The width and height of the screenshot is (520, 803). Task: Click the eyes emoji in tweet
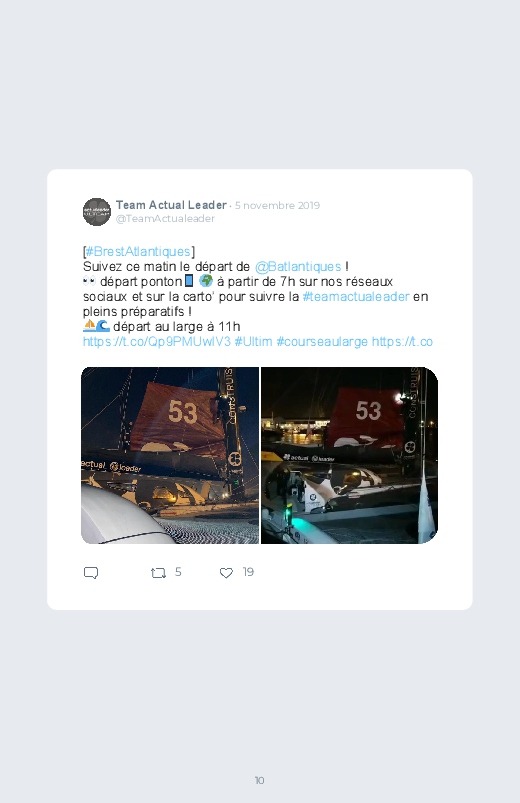coord(89,281)
